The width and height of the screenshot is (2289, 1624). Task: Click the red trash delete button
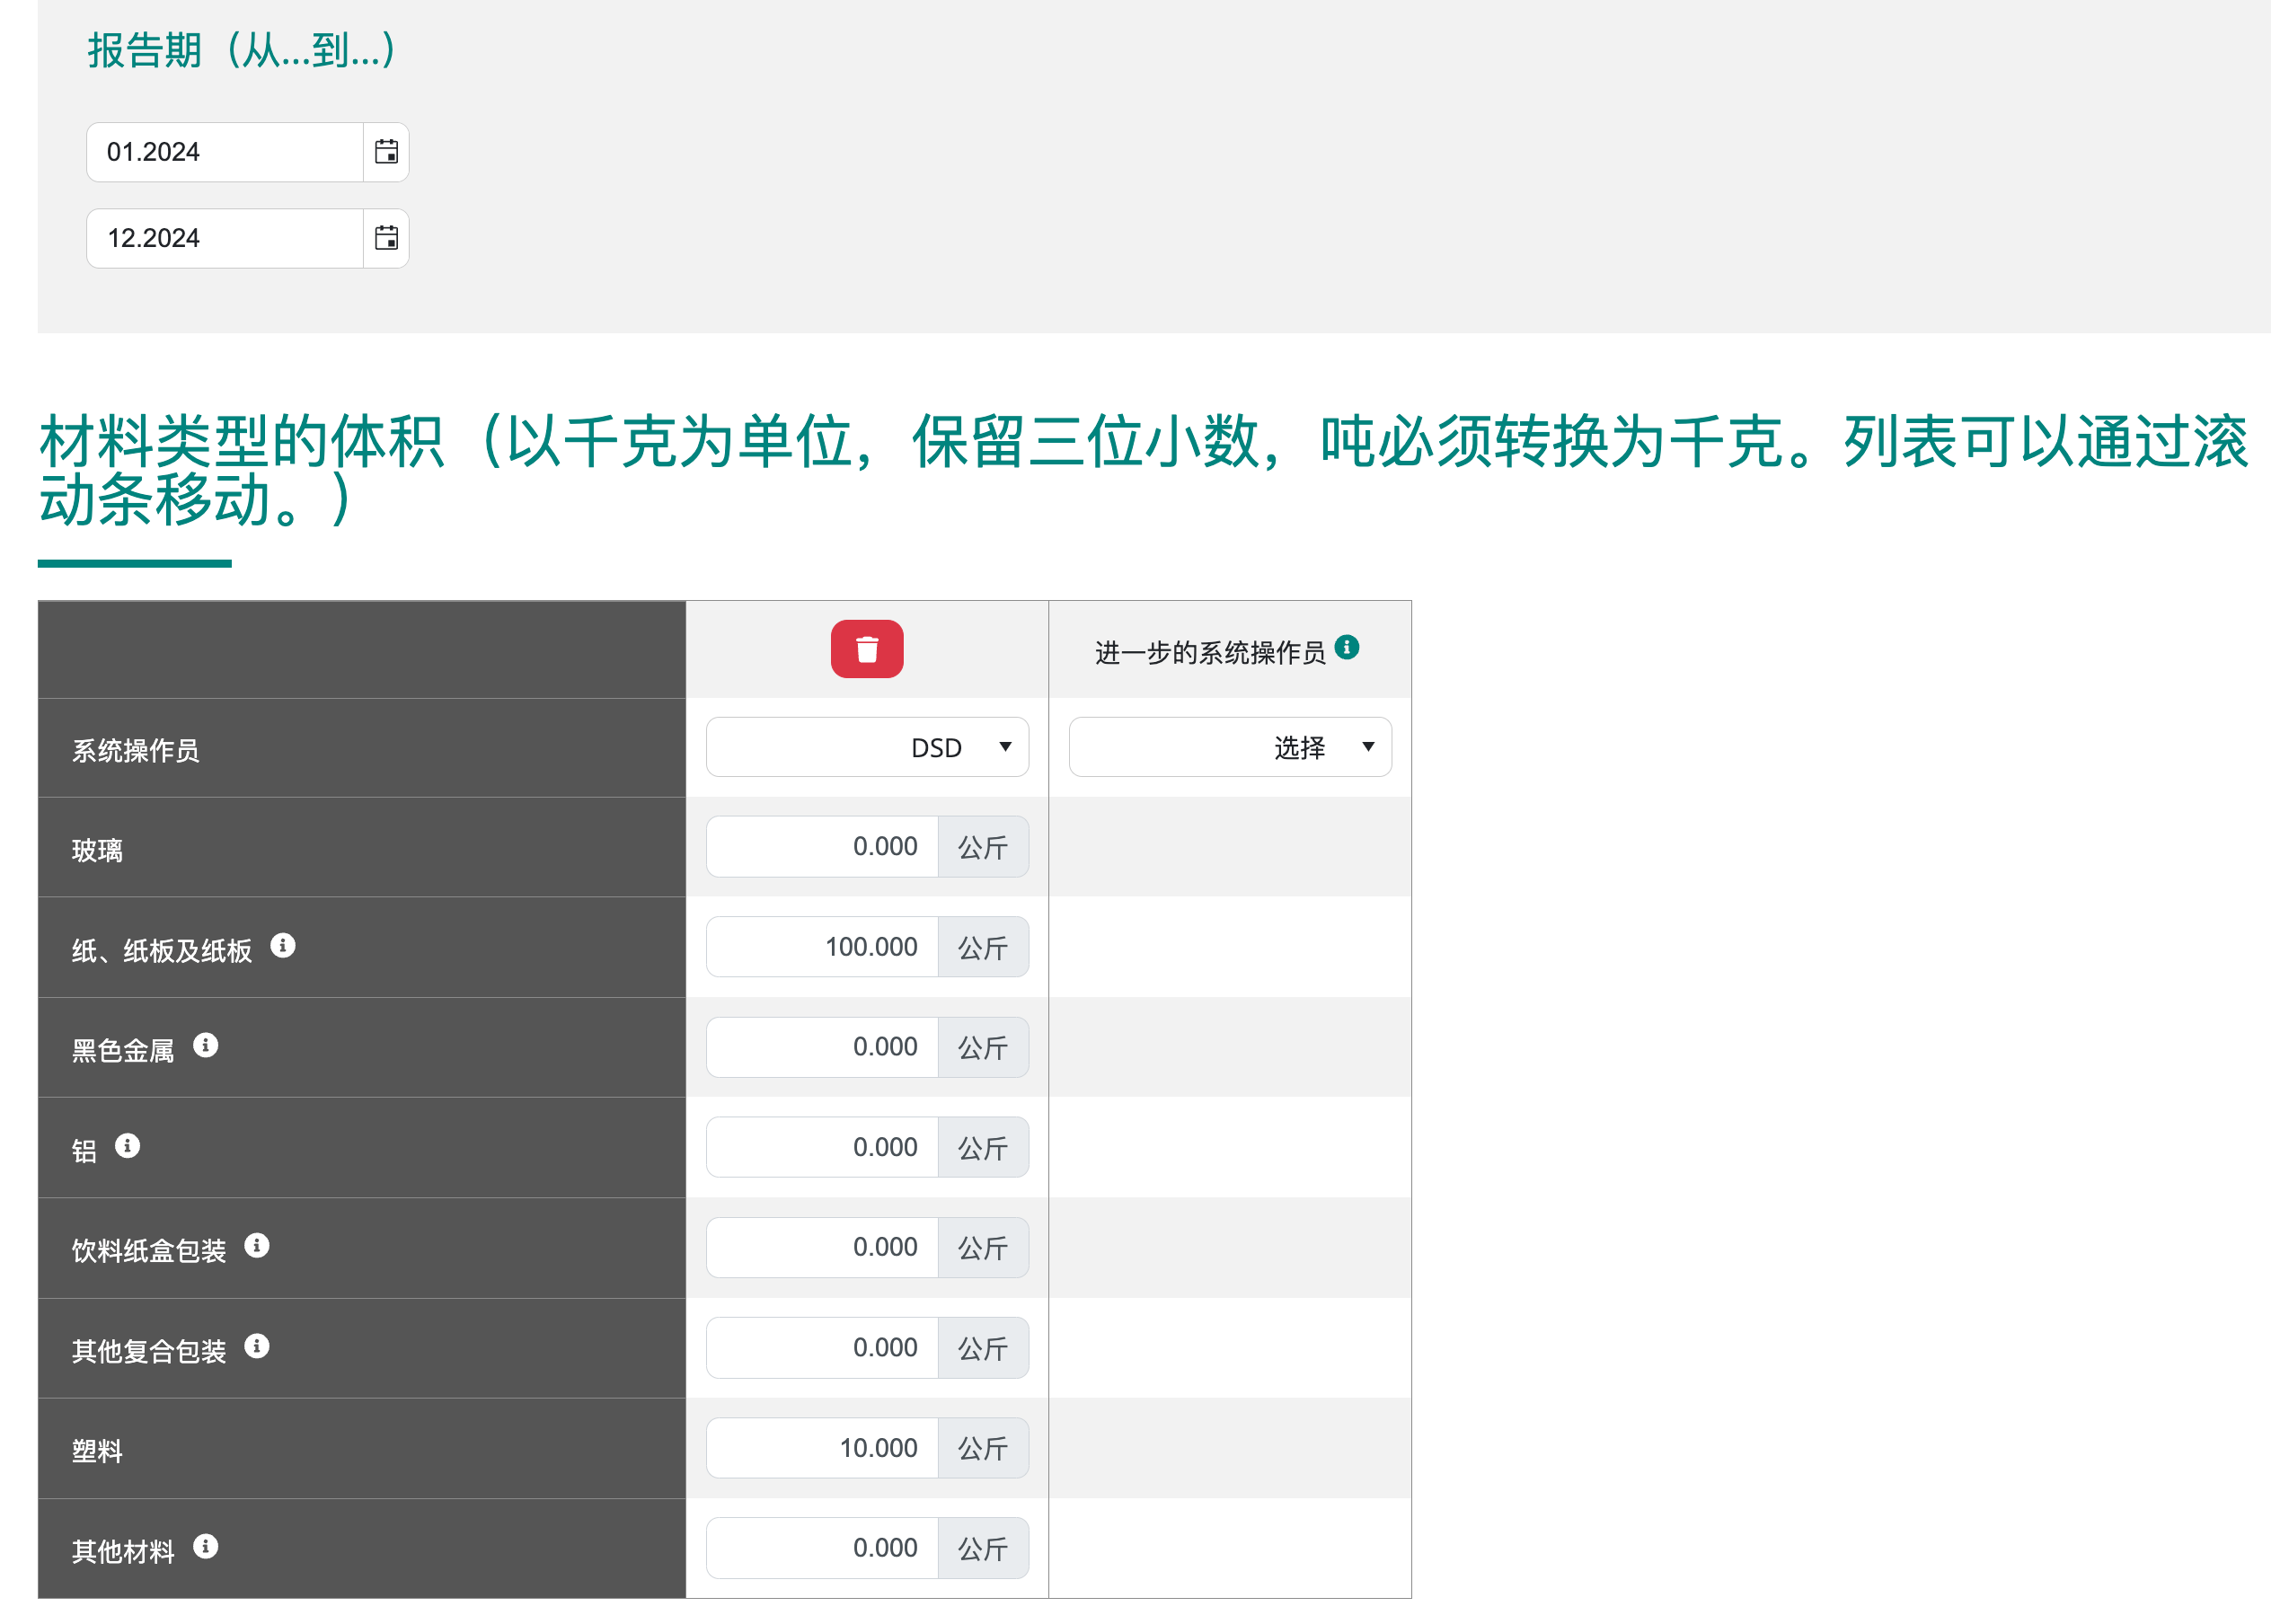867,649
